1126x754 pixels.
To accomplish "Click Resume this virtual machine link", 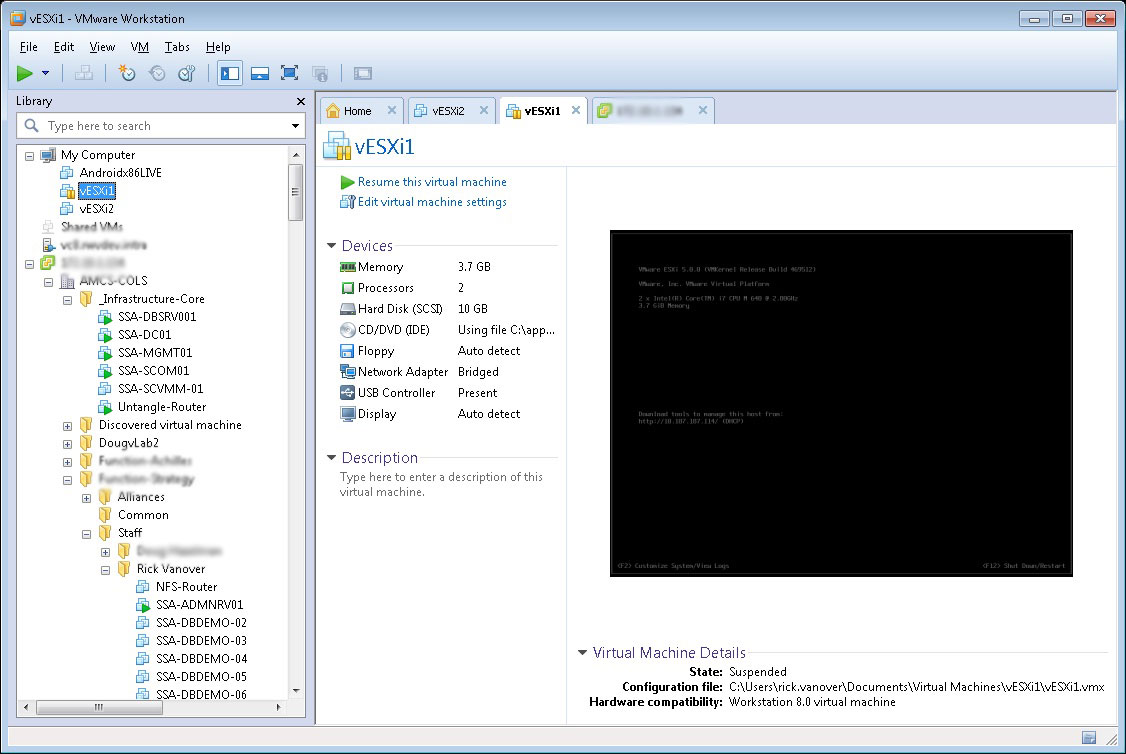I will pos(432,182).
